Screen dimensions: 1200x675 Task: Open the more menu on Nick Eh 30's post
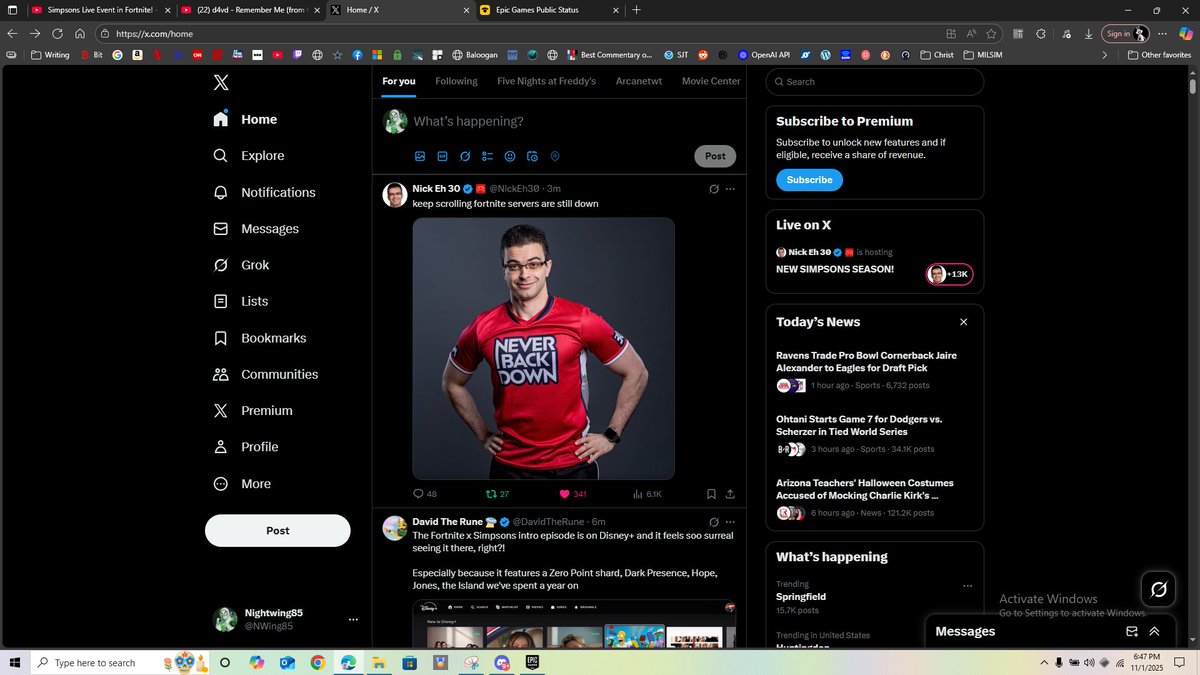(x=730, y=189)
